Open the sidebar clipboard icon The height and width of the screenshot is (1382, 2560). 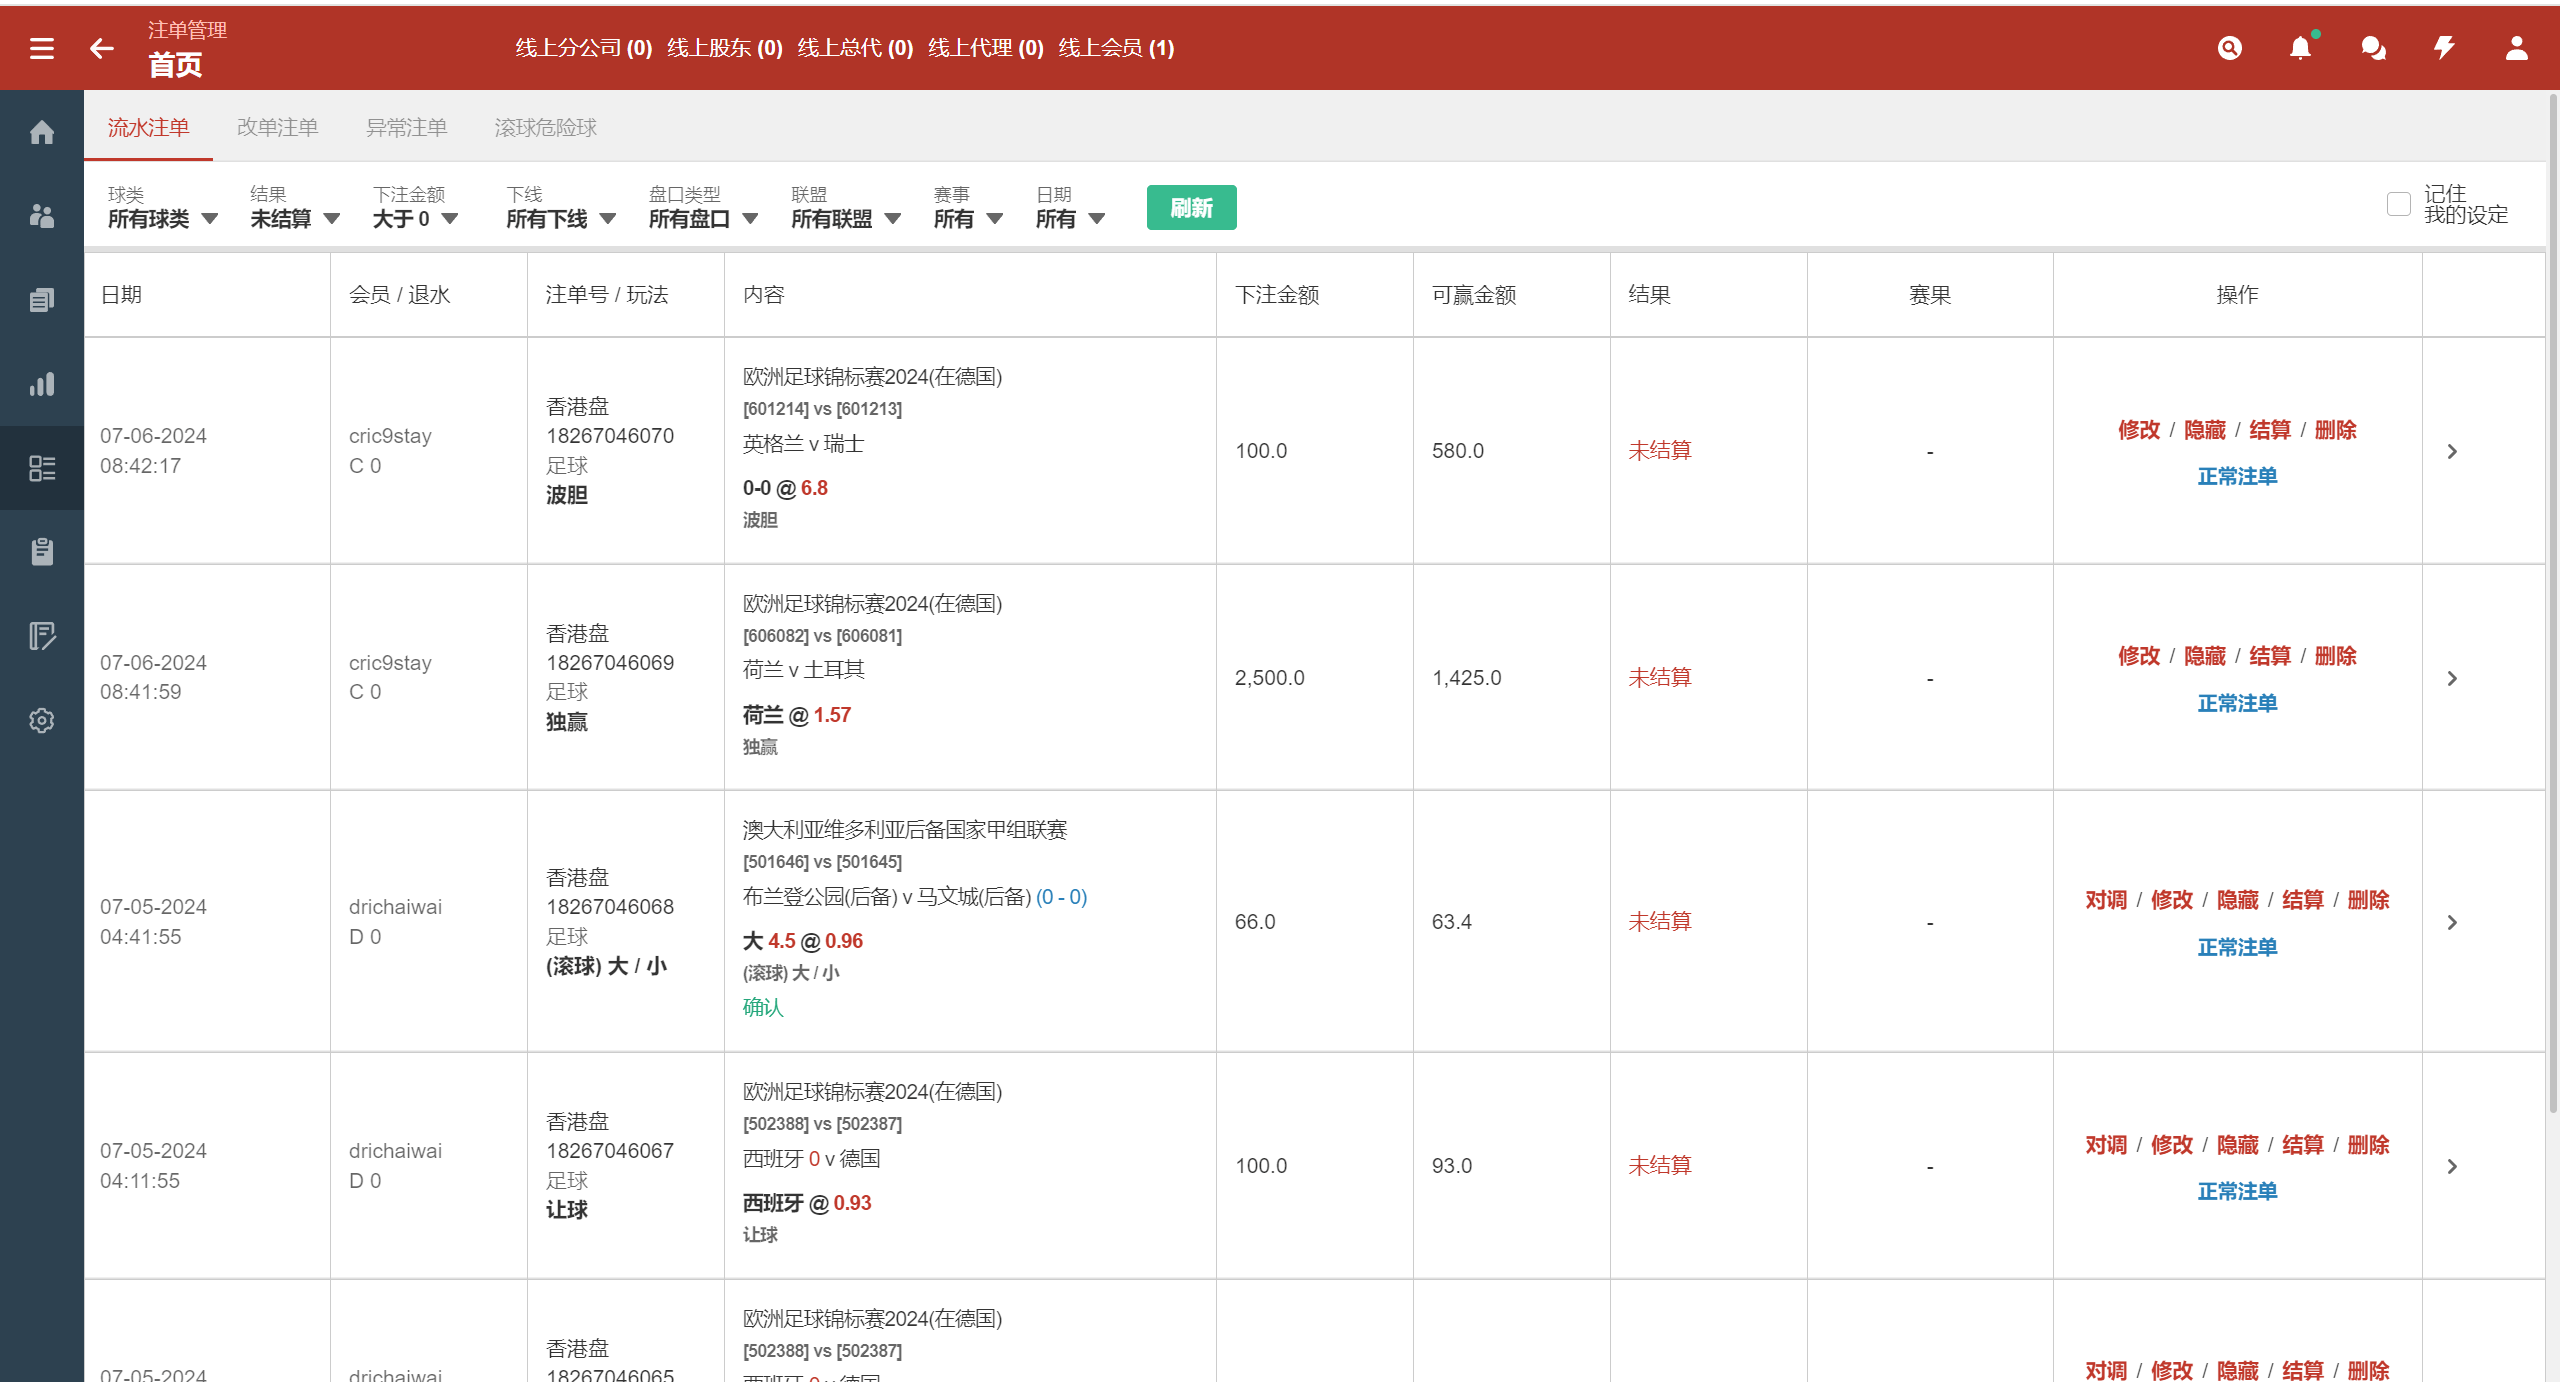click(x=42, y=552)
